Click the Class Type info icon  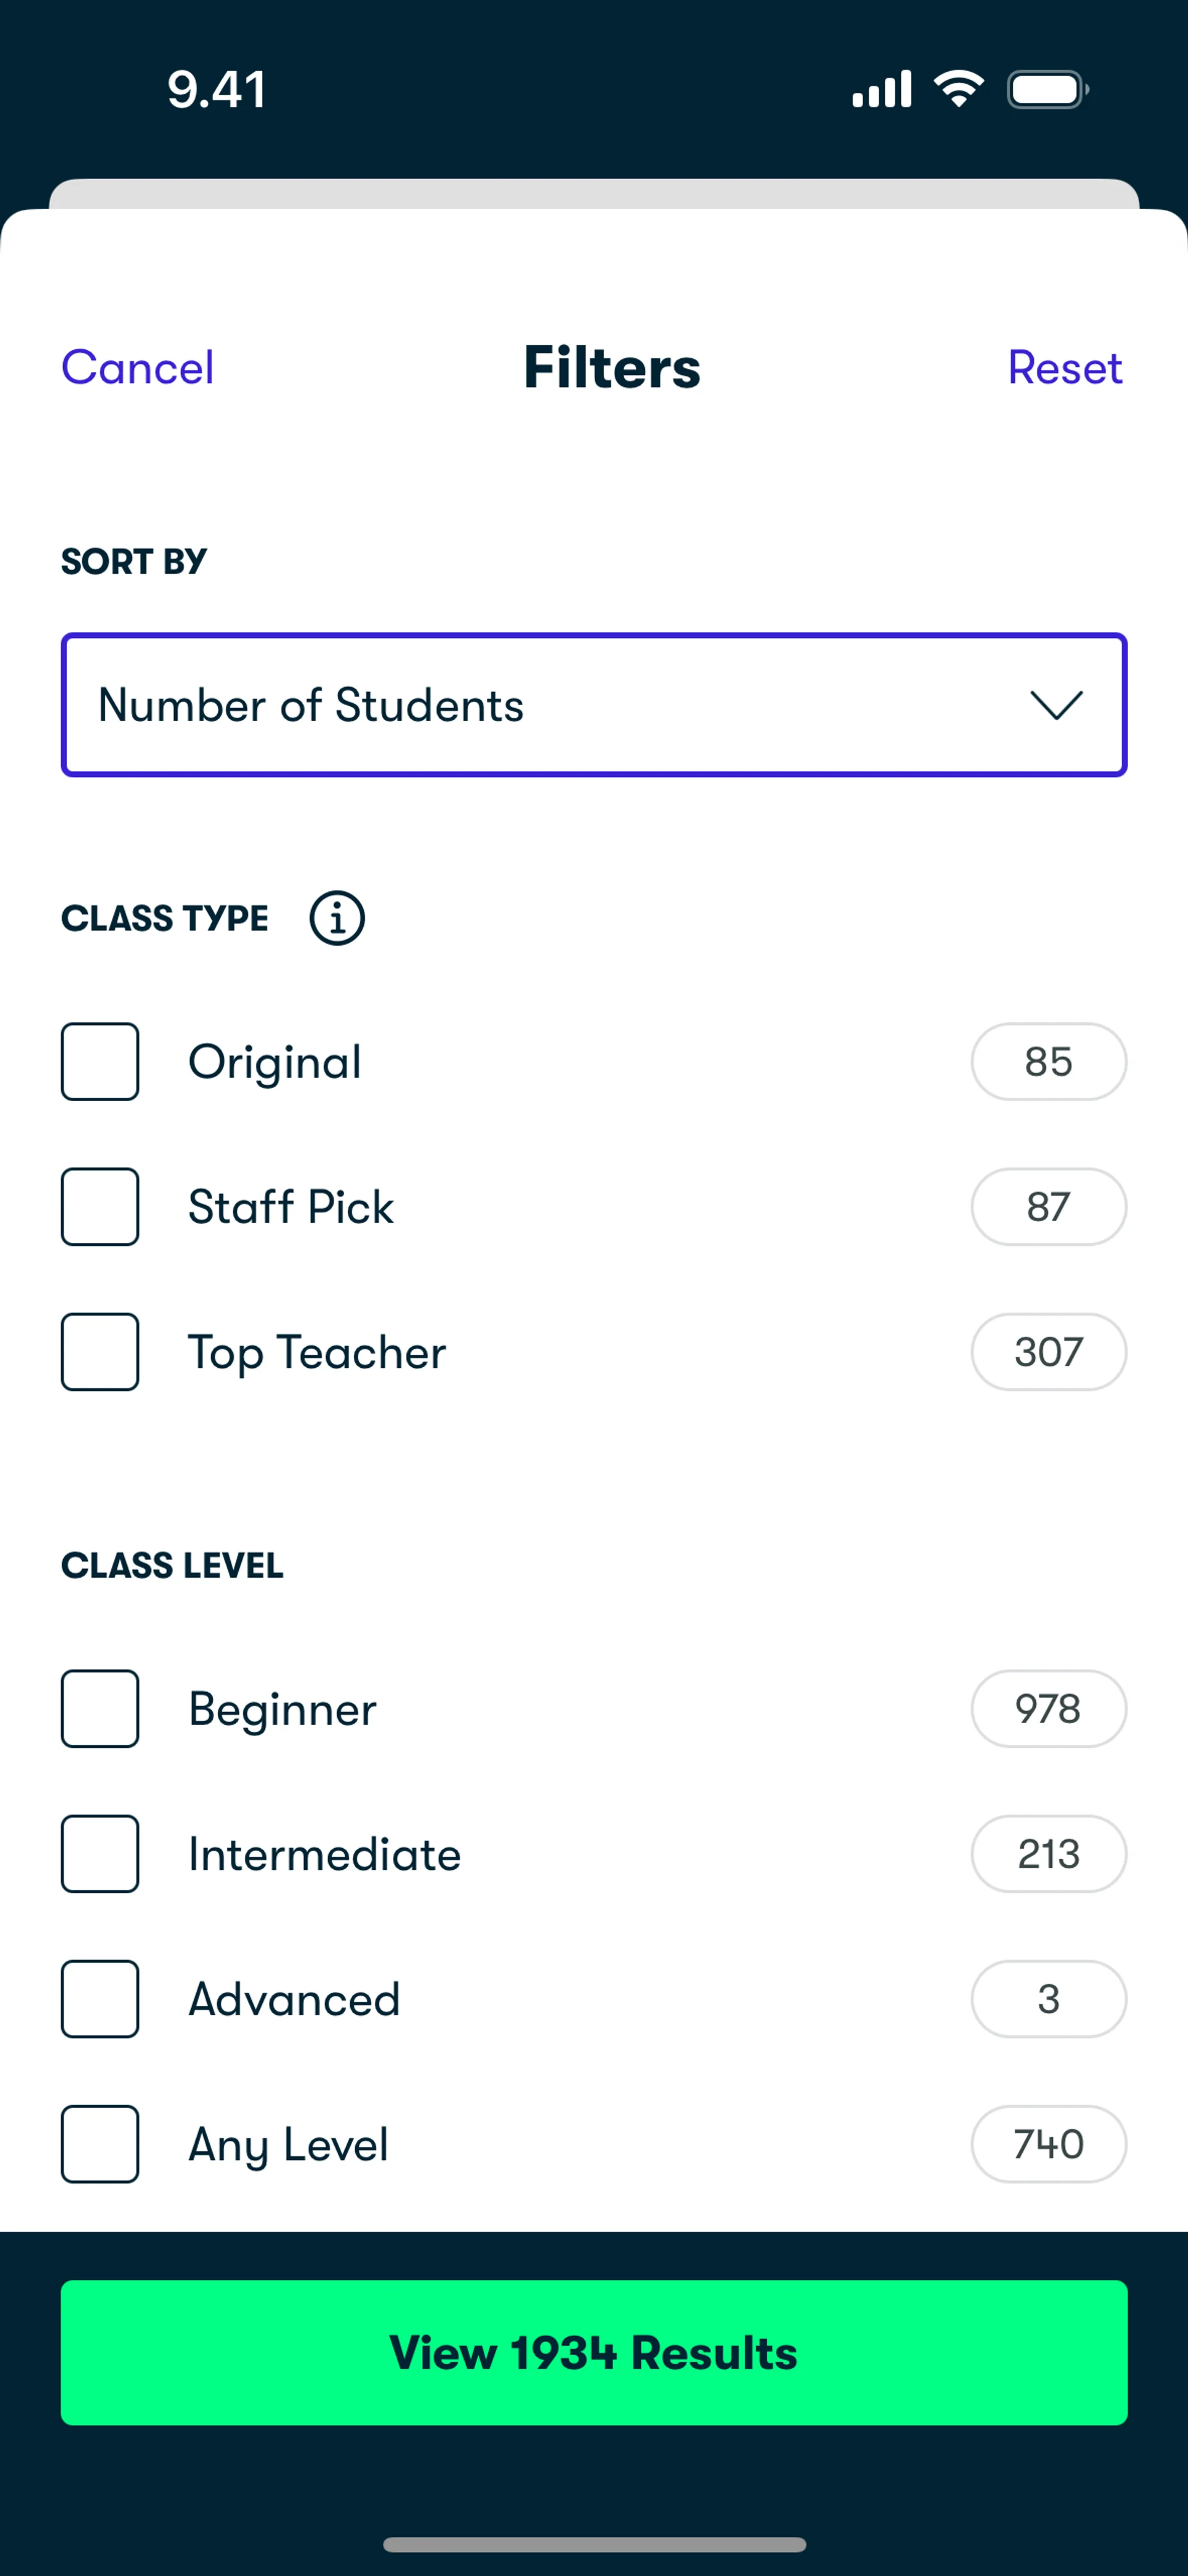click(x=336, y=918)
